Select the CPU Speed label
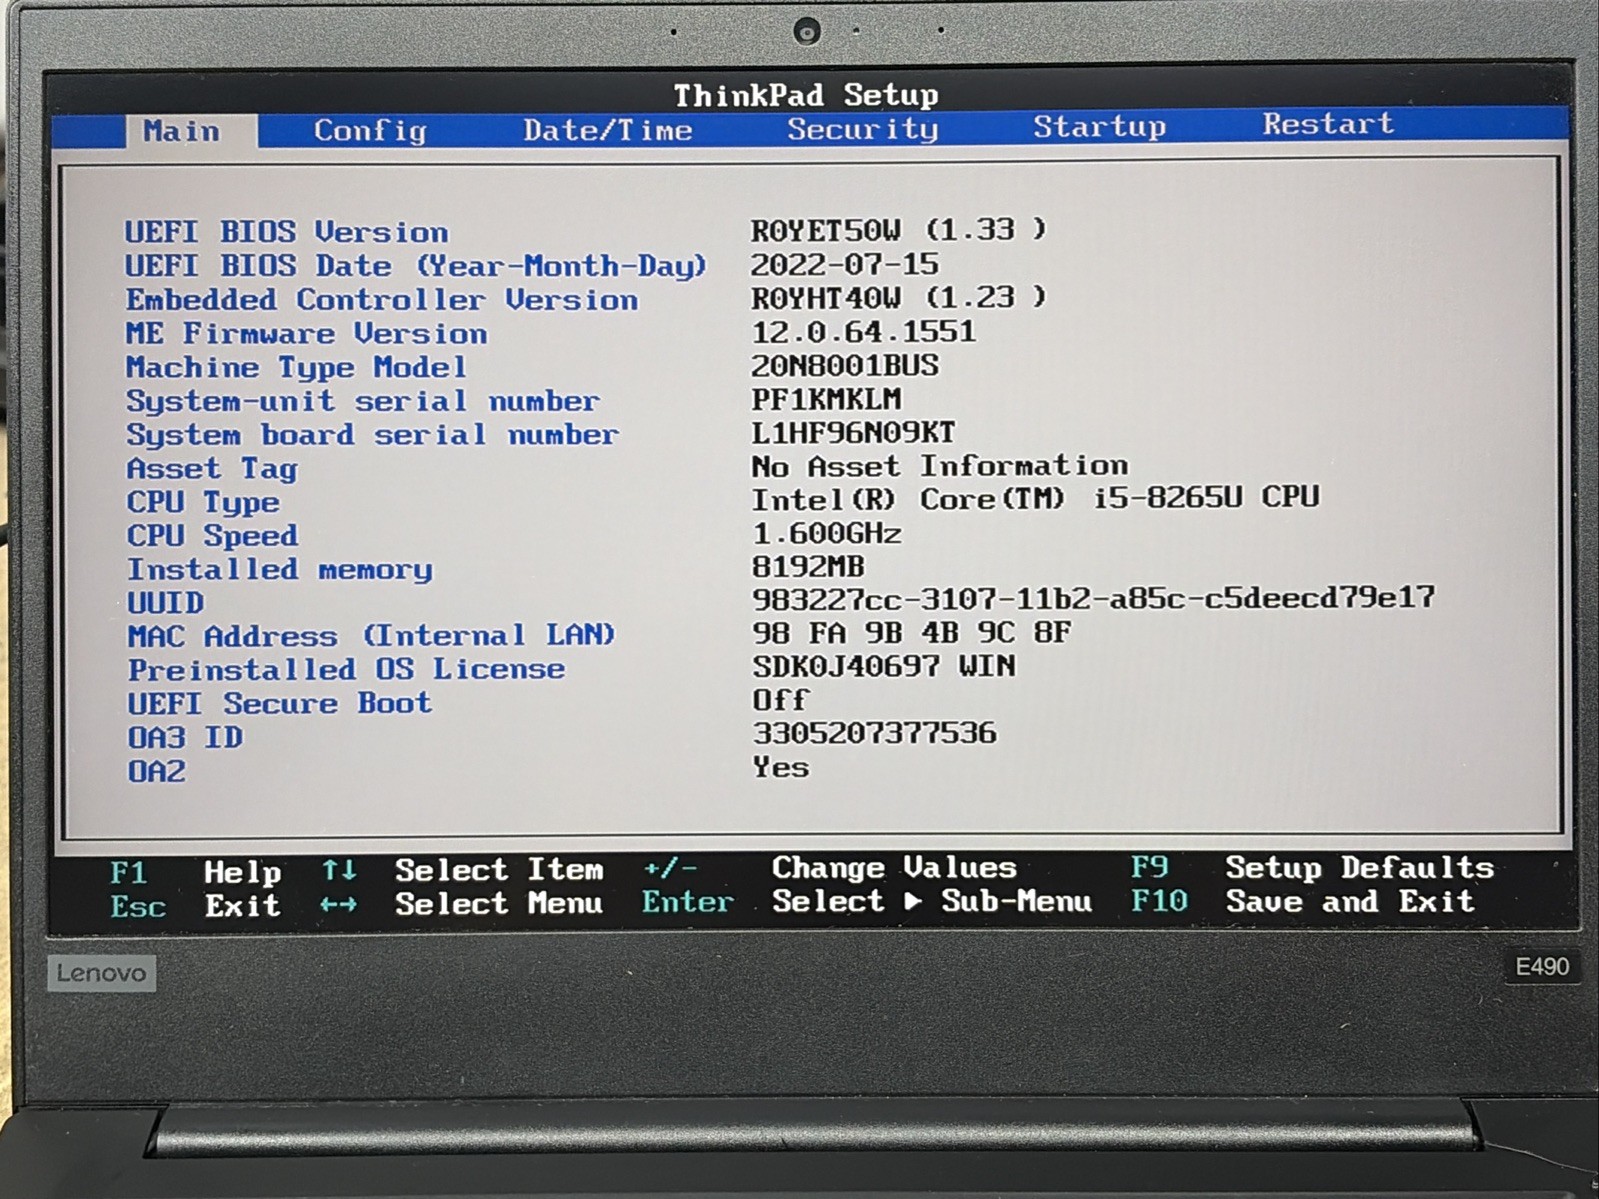1599x1199 pixels. pyautogui.click(x=212, y=536)
